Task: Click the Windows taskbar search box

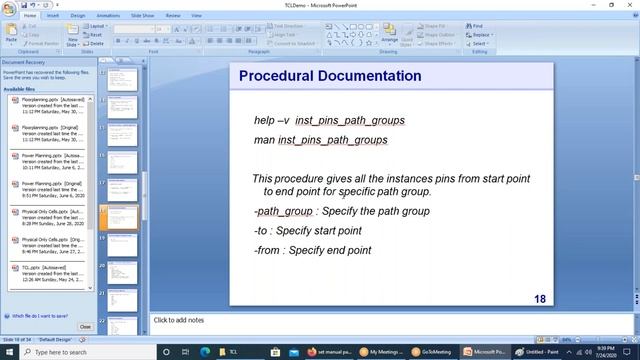Action: [x=88, y=352]
